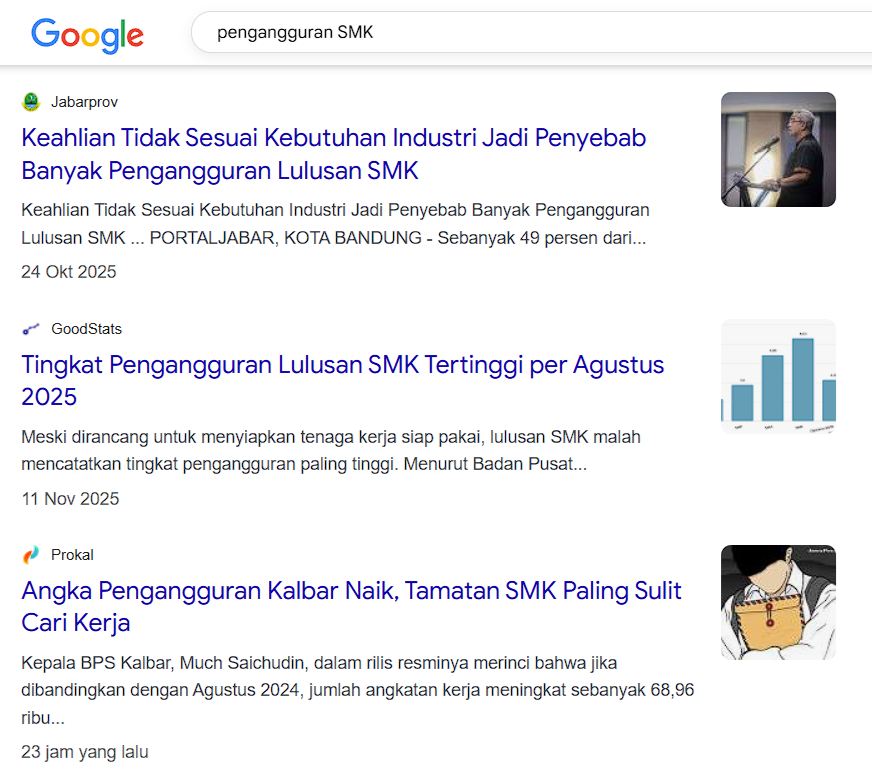
Task: Click the snippet starting 'Kepala BPS Kalbar'
Action: tap(358, 690)
